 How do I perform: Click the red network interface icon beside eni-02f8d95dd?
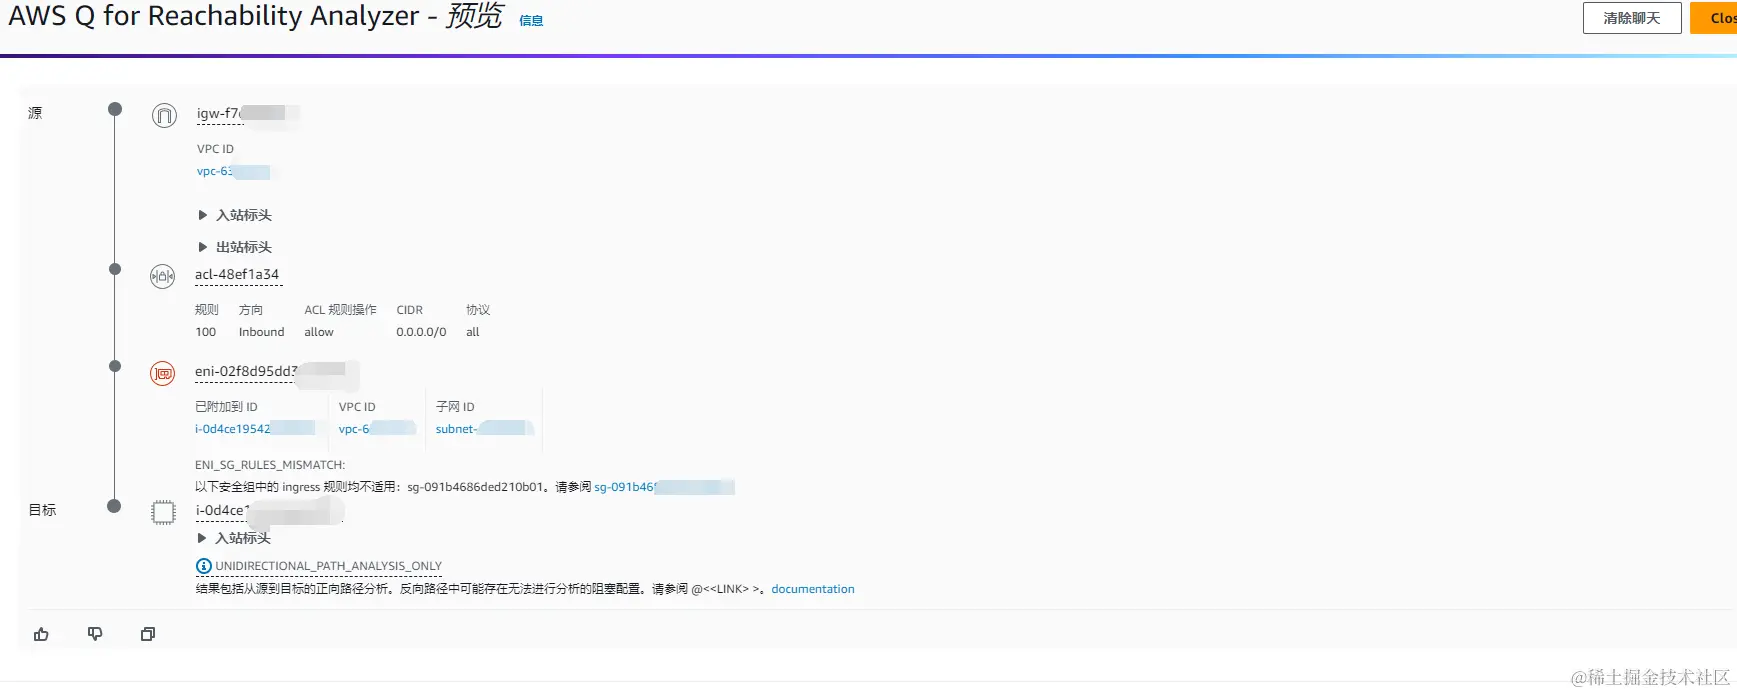162,373
